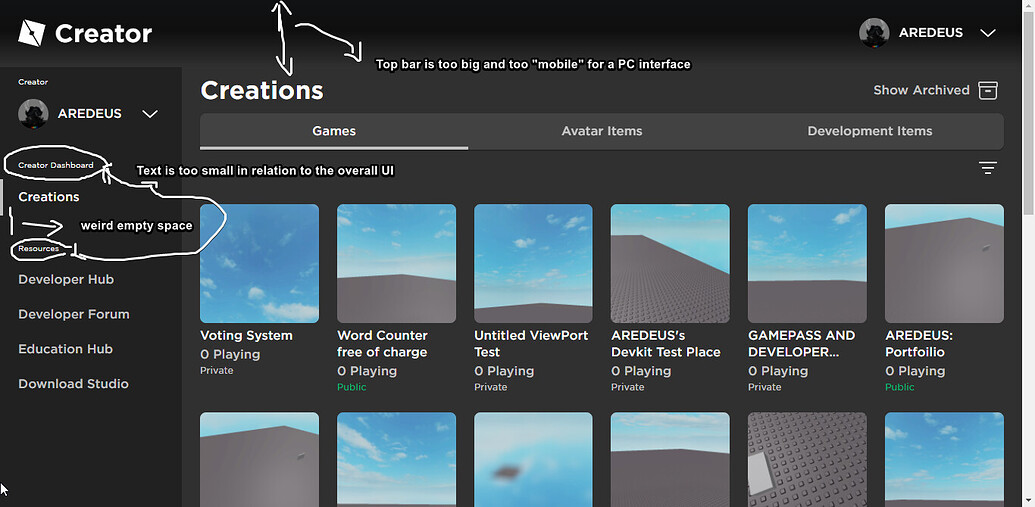
Task: Expand the top-right AREDEUS account dropdown
Action: coord(988,33)
